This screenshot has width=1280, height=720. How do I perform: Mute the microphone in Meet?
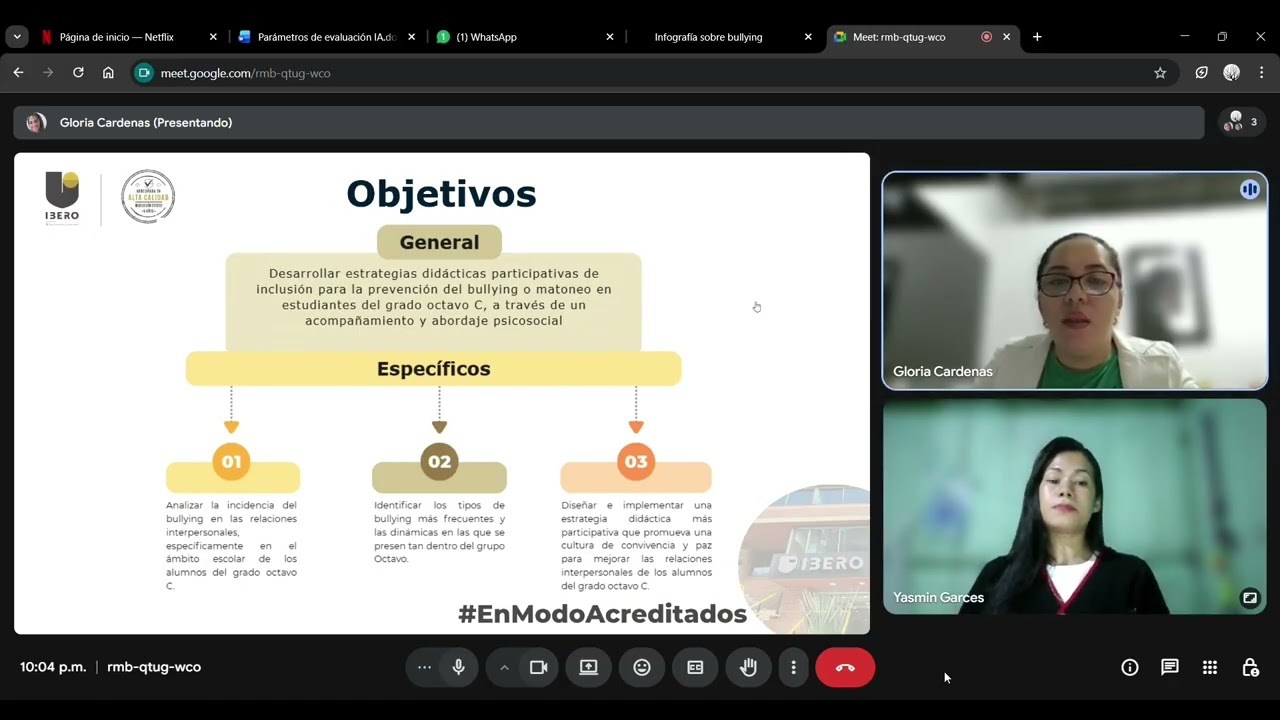coord(459,667)
